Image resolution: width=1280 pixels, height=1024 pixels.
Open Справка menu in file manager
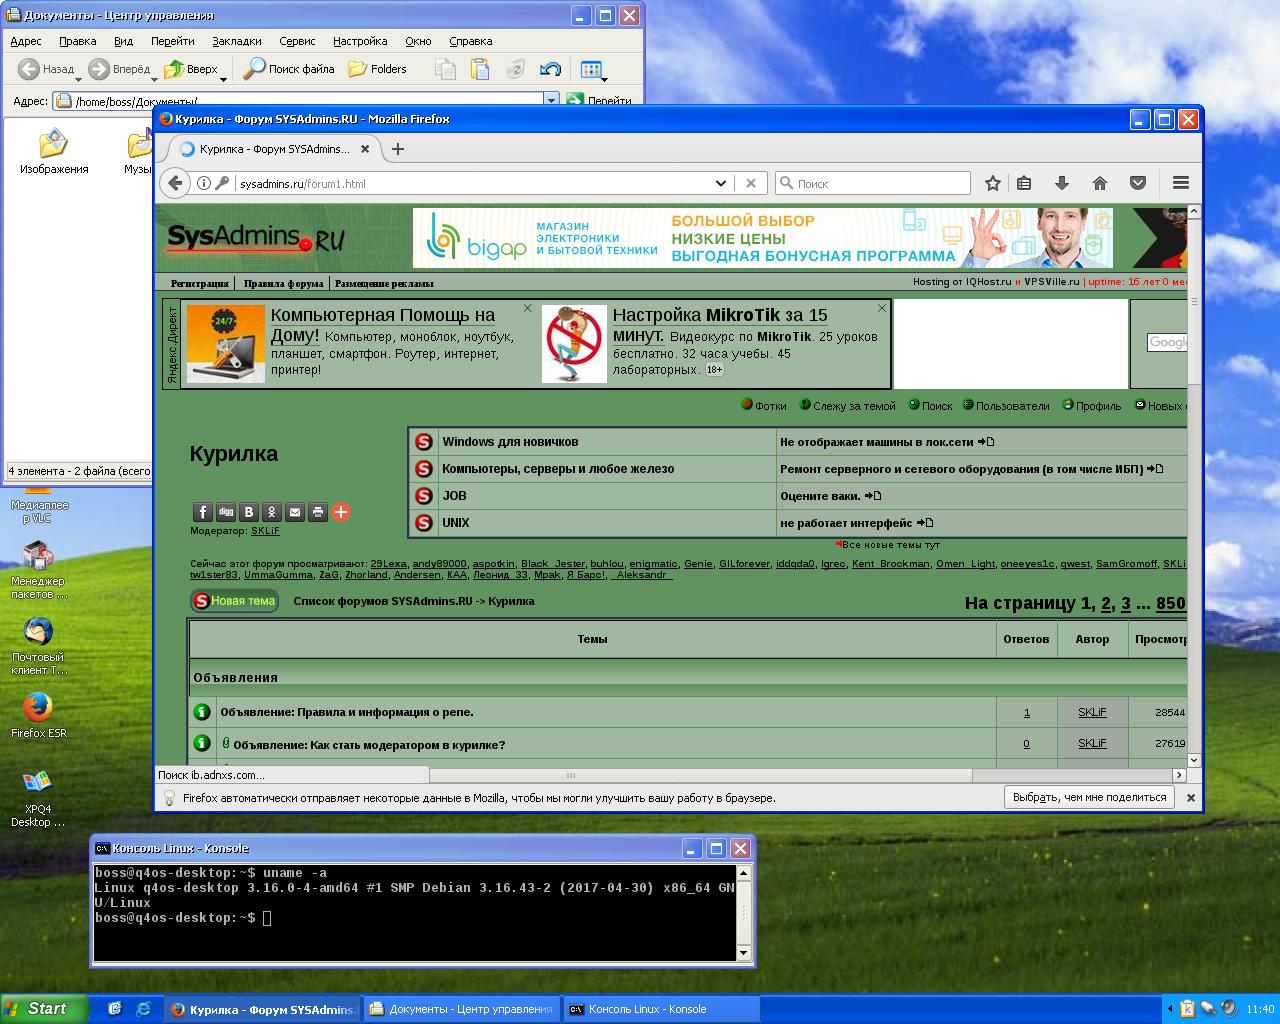(470, 41)
